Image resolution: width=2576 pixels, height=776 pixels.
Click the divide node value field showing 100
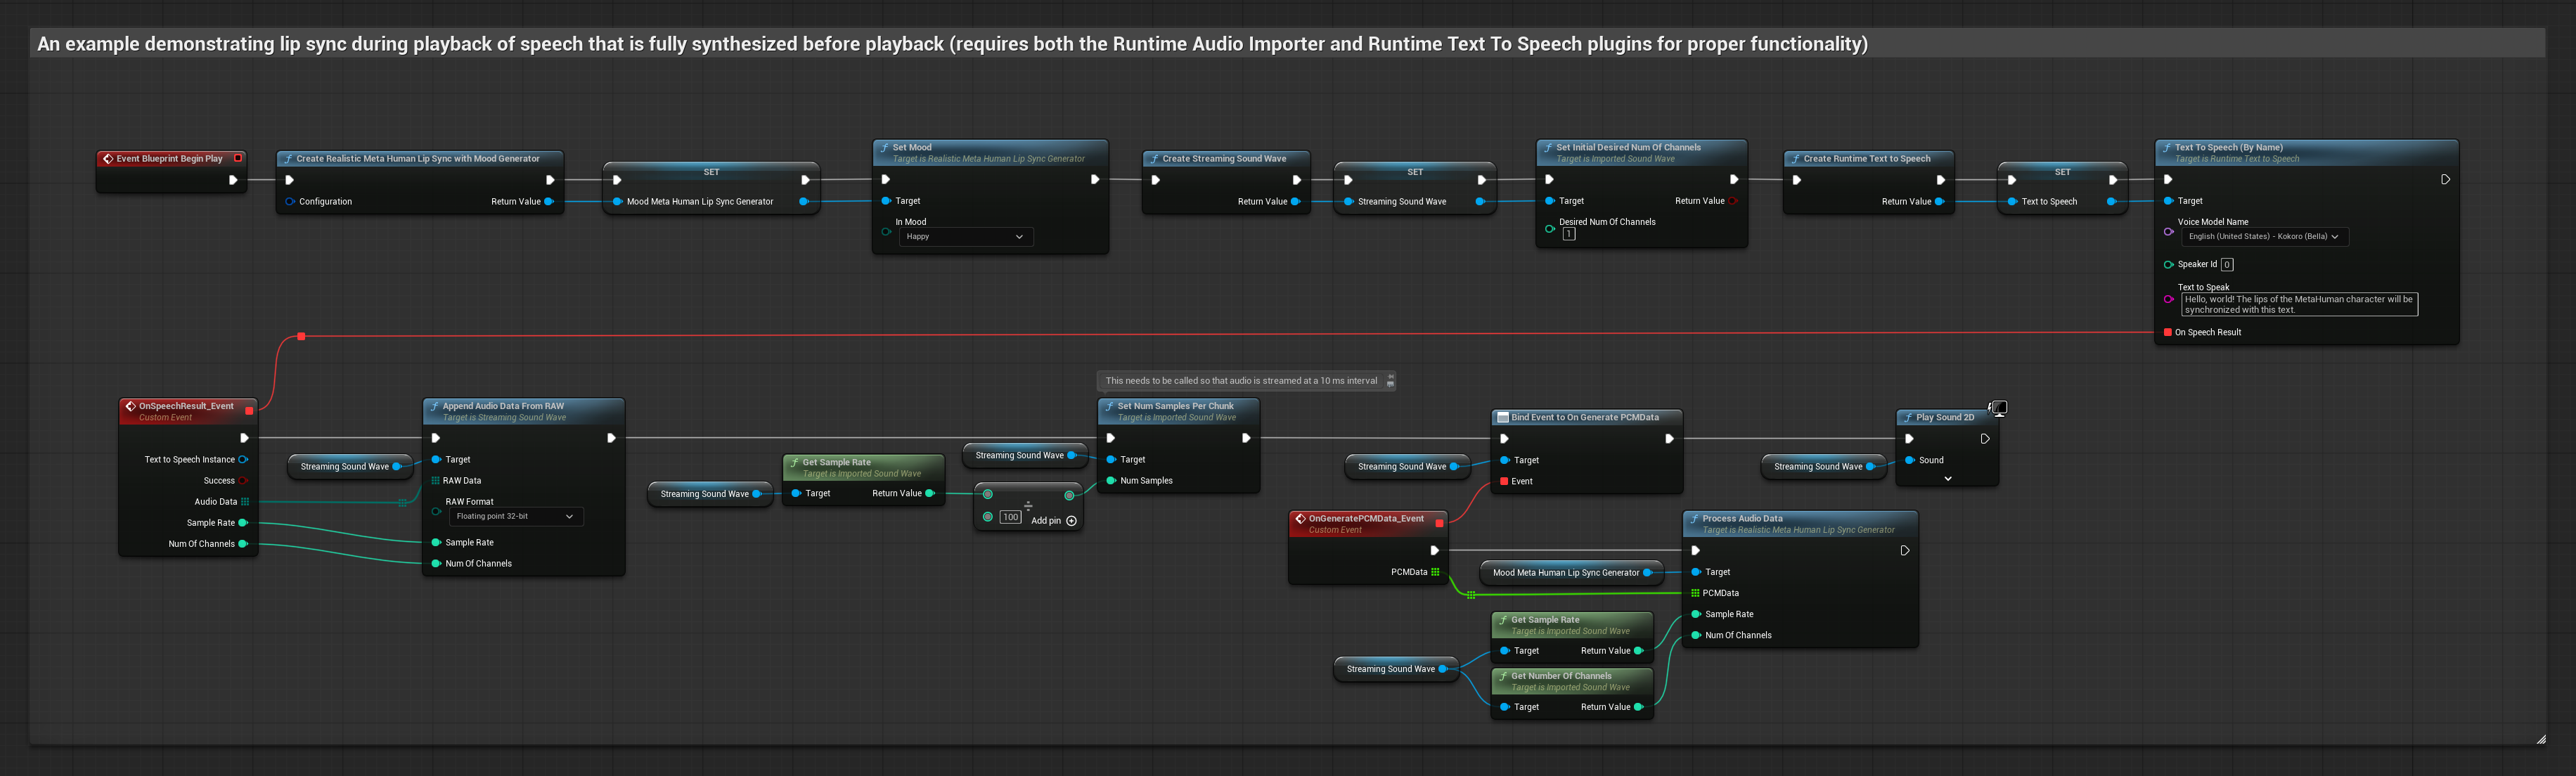pos(1010,518)
